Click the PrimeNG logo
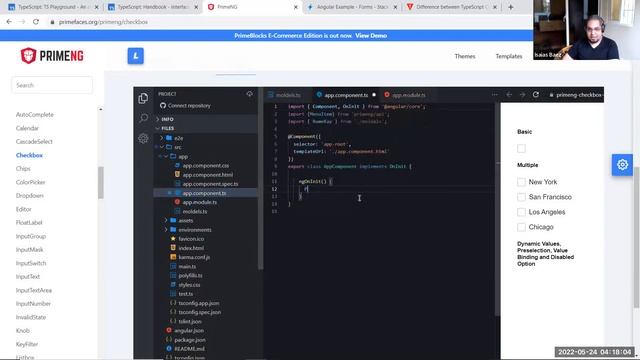This screenshot has width=640, height=360. coord(52,56)
